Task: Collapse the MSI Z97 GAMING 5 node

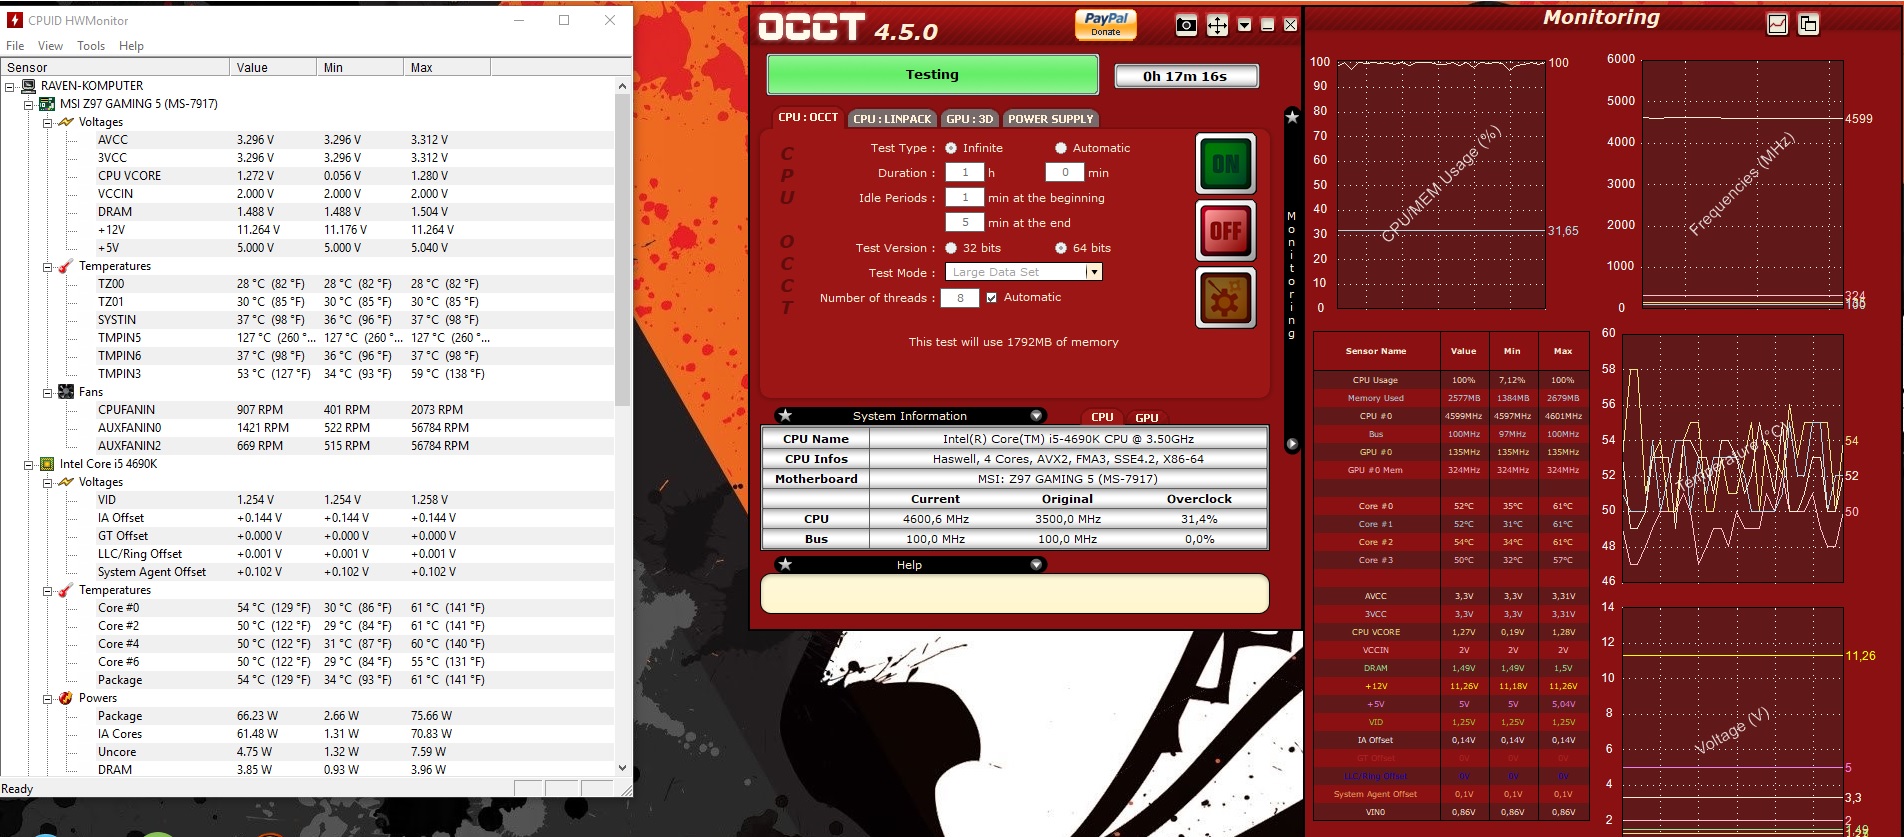Action: [28, 104]
